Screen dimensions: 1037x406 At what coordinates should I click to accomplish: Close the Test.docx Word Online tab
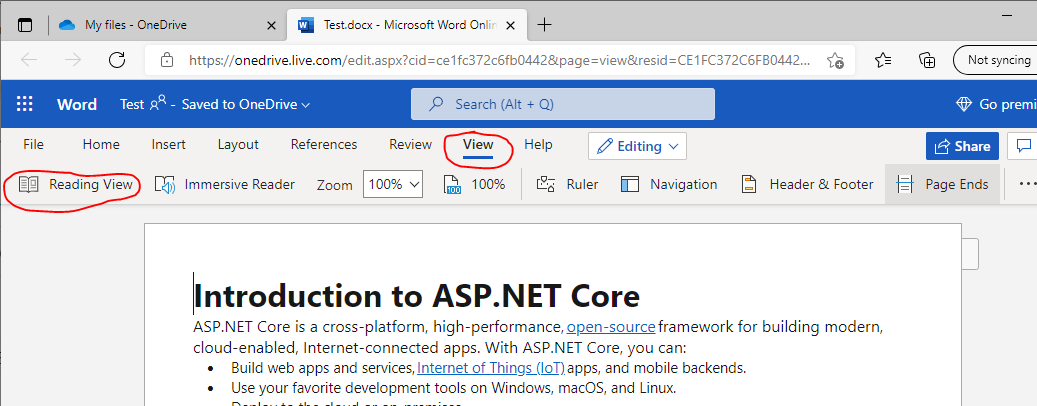point(511,25)
